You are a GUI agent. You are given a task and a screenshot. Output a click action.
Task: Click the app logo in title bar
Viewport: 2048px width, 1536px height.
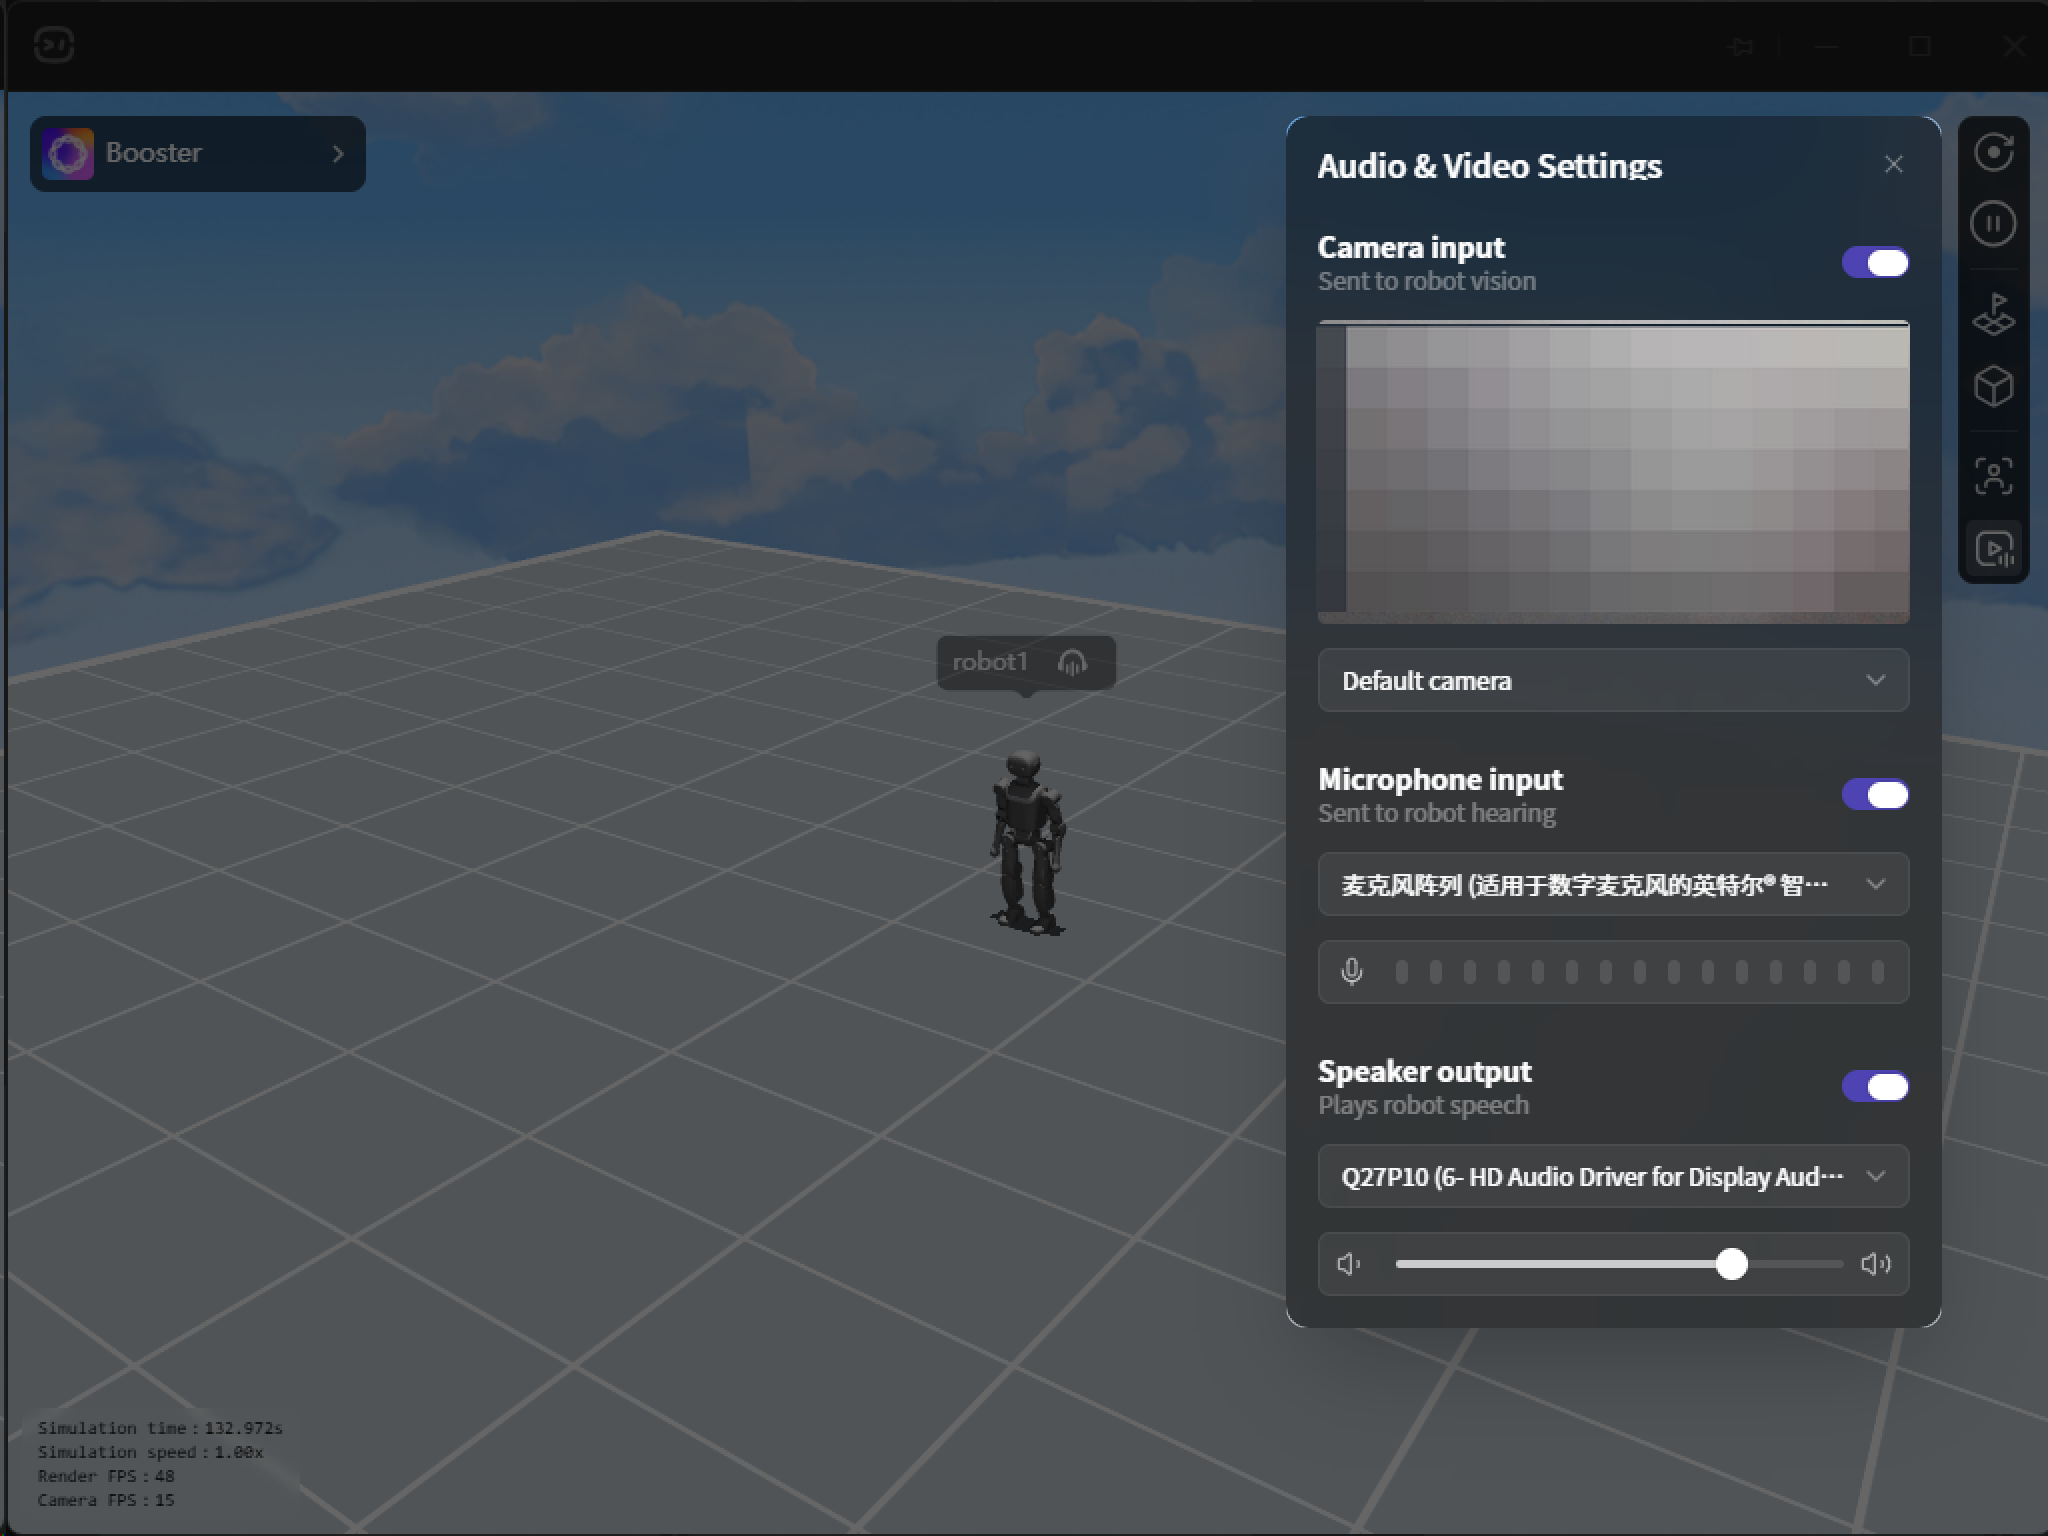point(54,45)
